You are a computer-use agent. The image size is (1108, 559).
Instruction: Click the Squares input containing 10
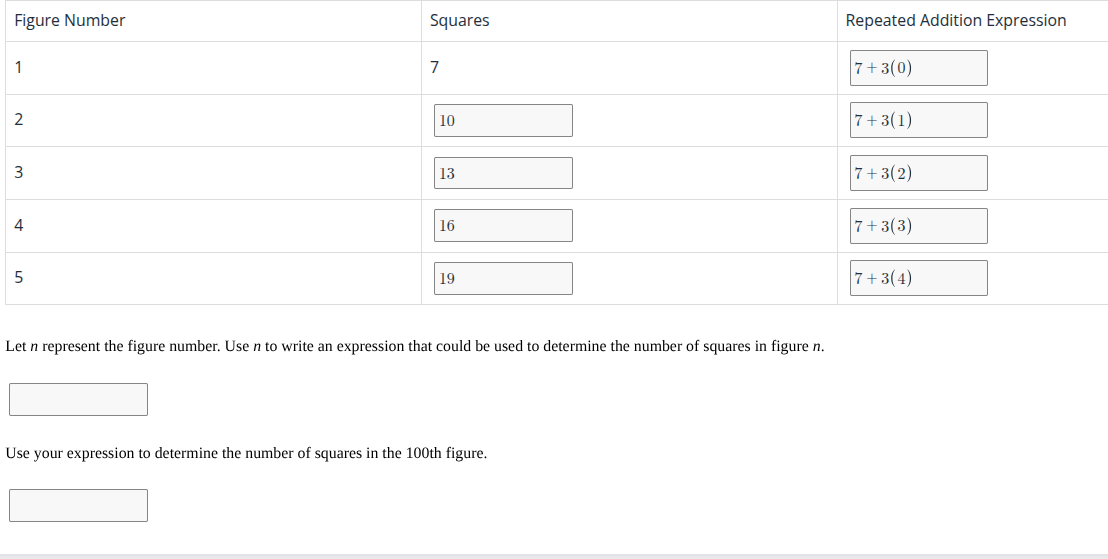(x=503, y=121)
